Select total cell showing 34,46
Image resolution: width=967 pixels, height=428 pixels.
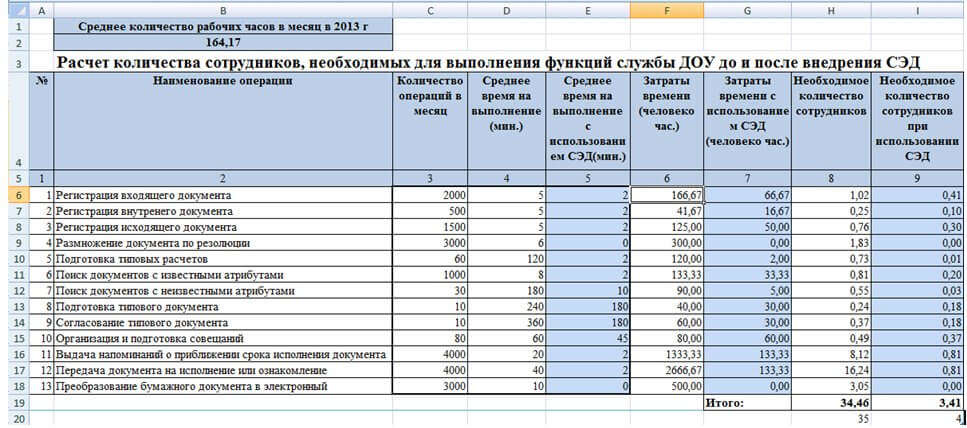coord(831,402)
